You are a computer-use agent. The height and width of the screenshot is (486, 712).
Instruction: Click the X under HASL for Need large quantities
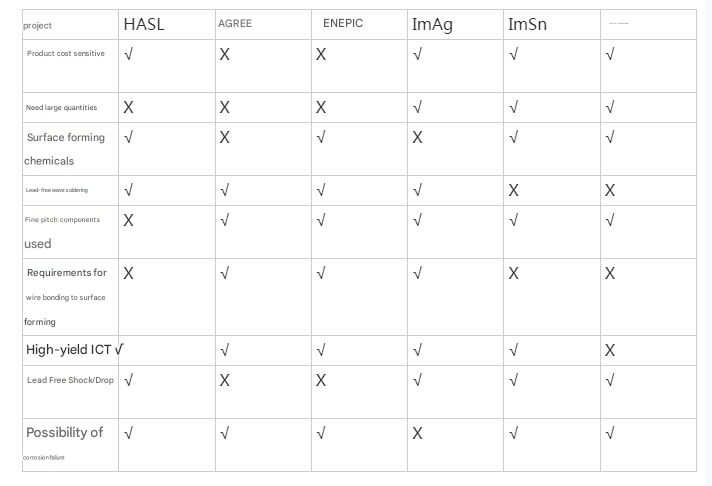point(128,107)
